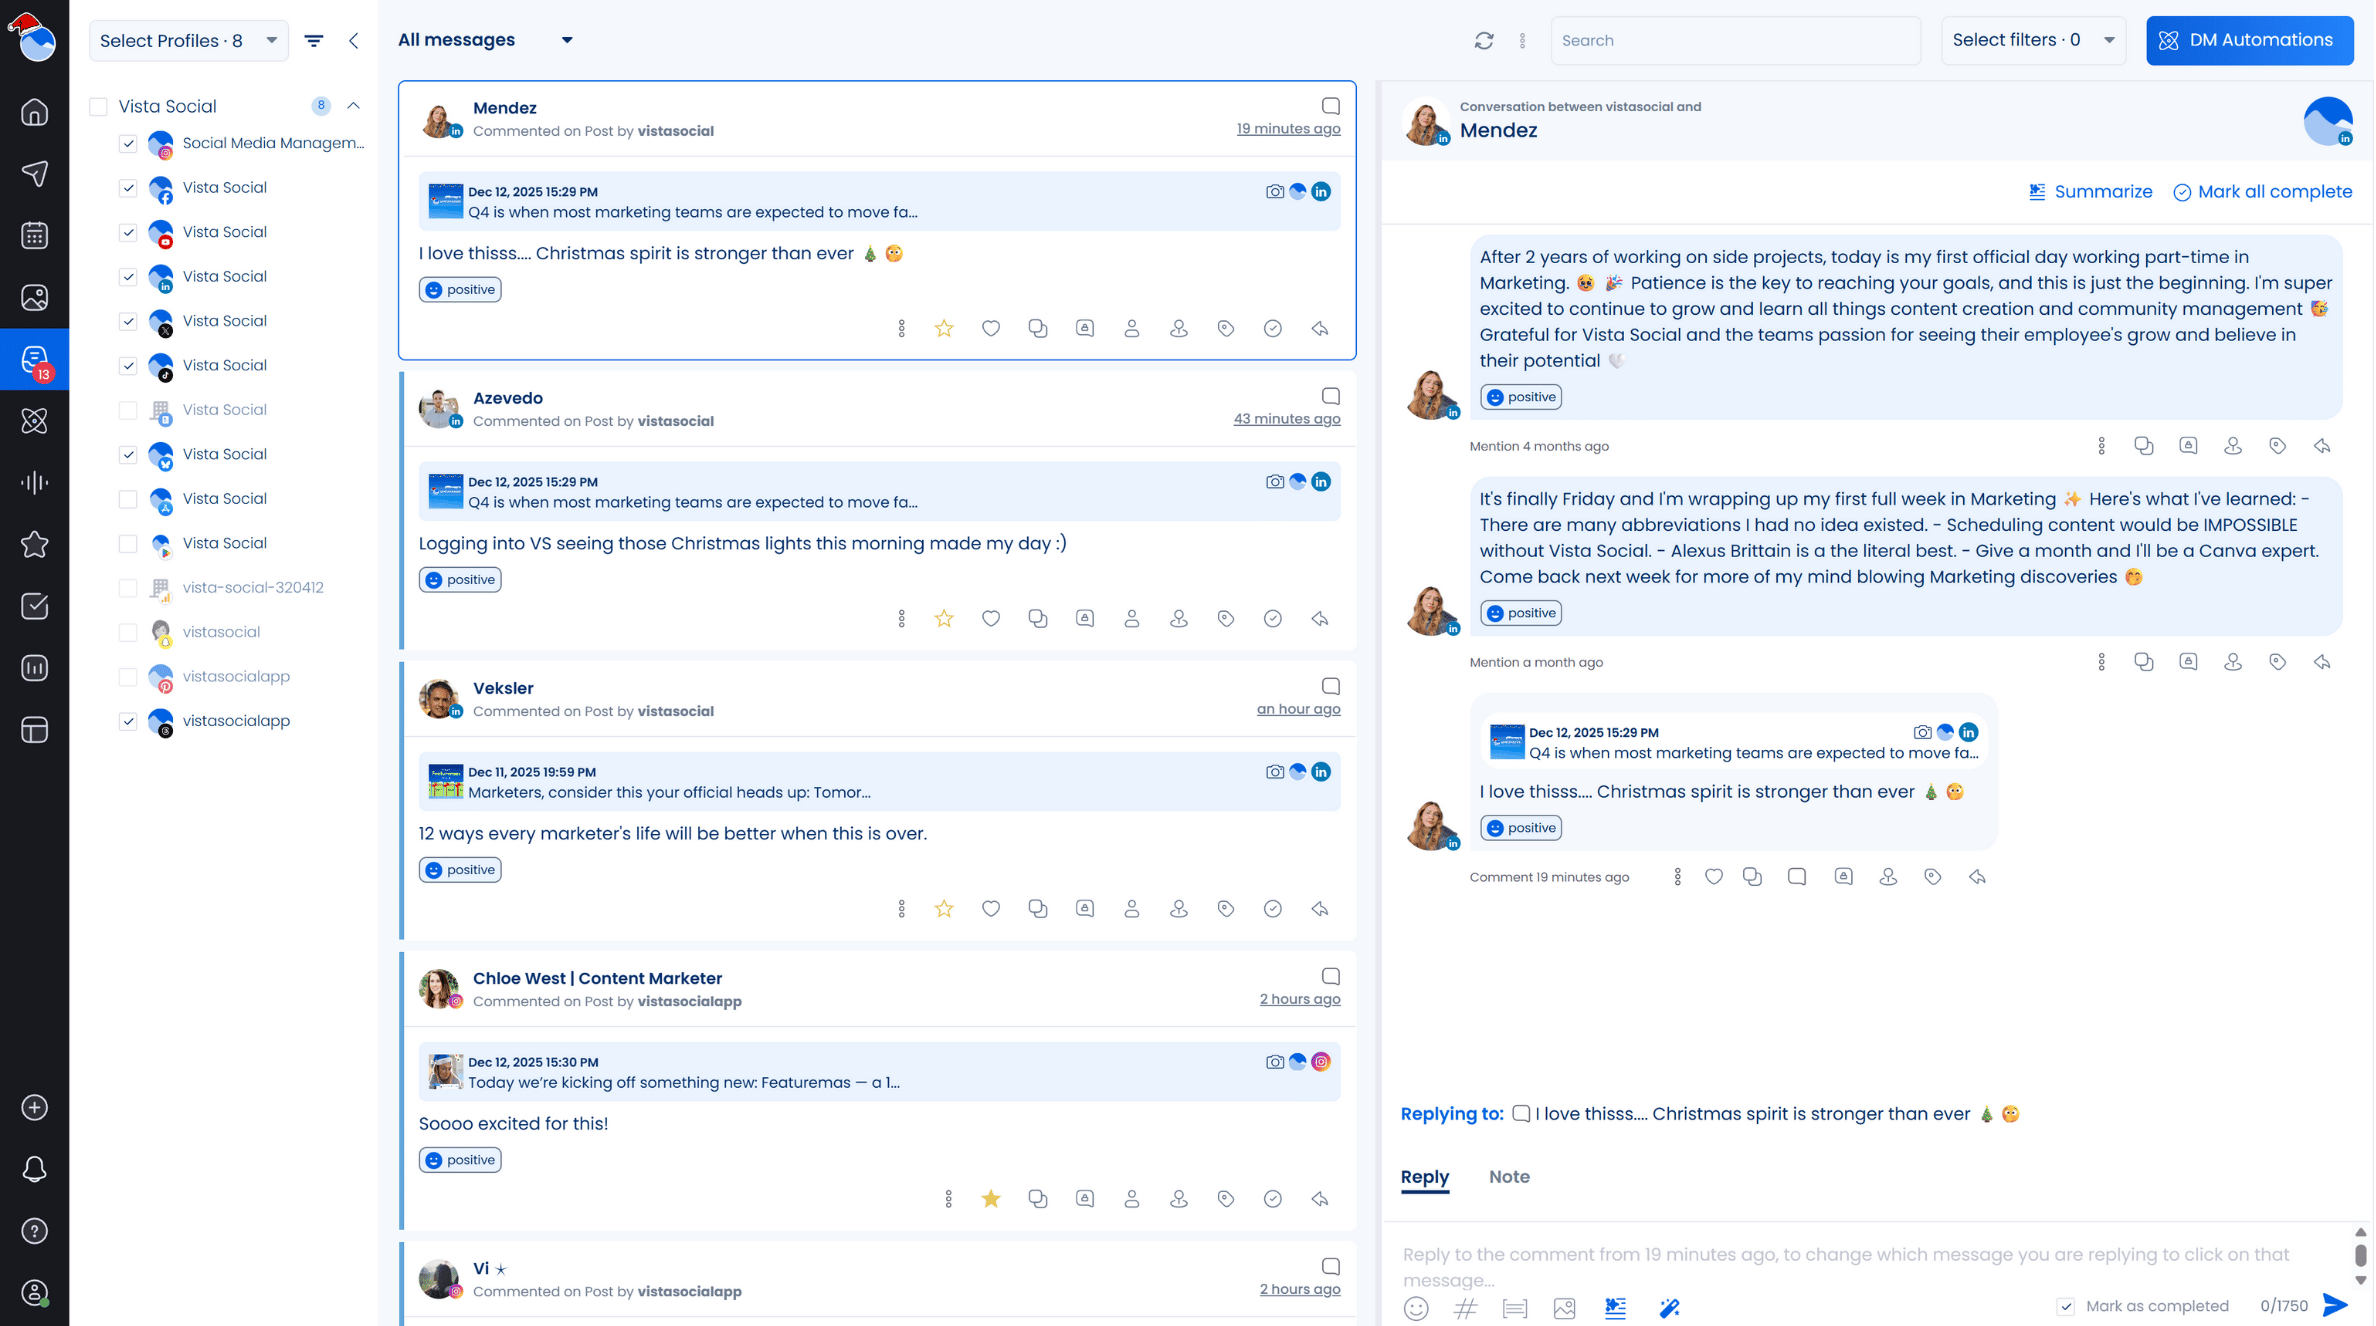The width and height of the screenshot is (2376, 1326).
Task: Click the Mark all complete link
Action: click(x=2262, y=192)
